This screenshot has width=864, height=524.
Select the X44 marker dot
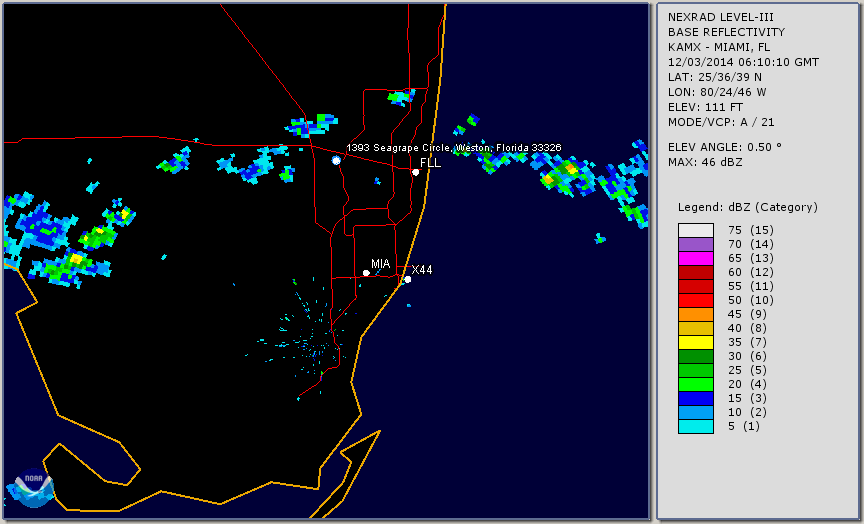408,279
